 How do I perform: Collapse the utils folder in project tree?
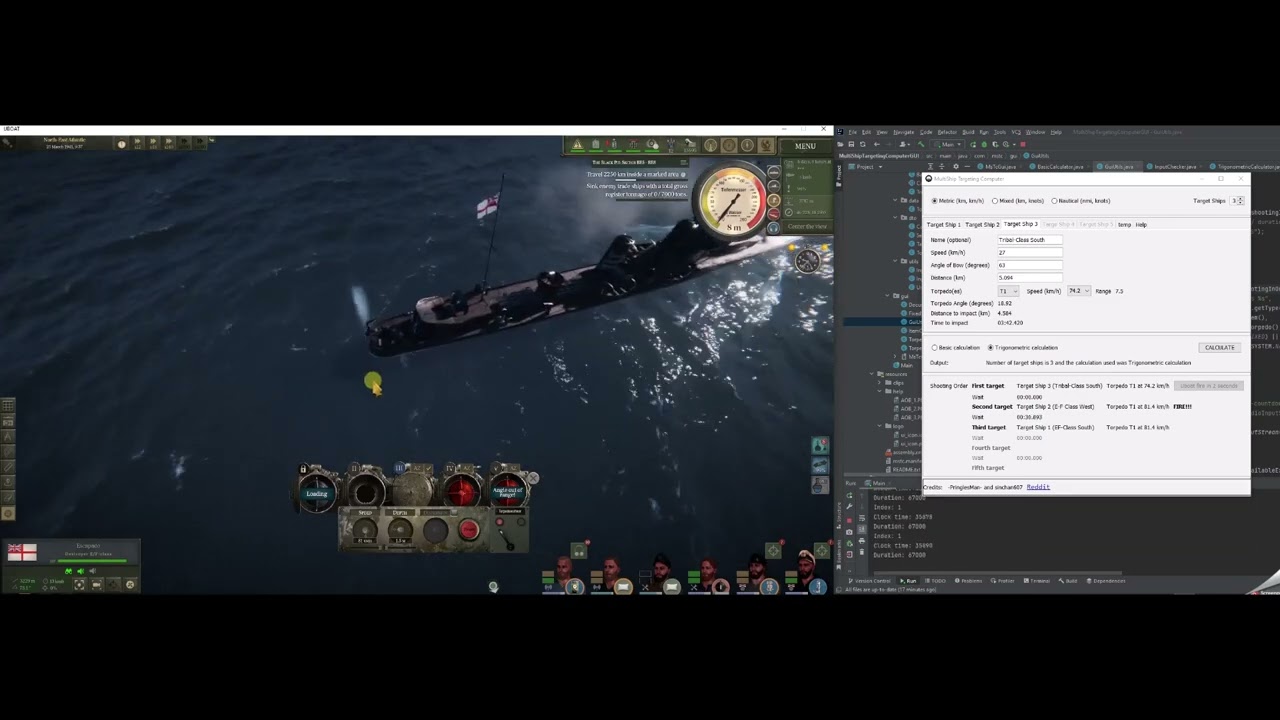pos(895,261)
